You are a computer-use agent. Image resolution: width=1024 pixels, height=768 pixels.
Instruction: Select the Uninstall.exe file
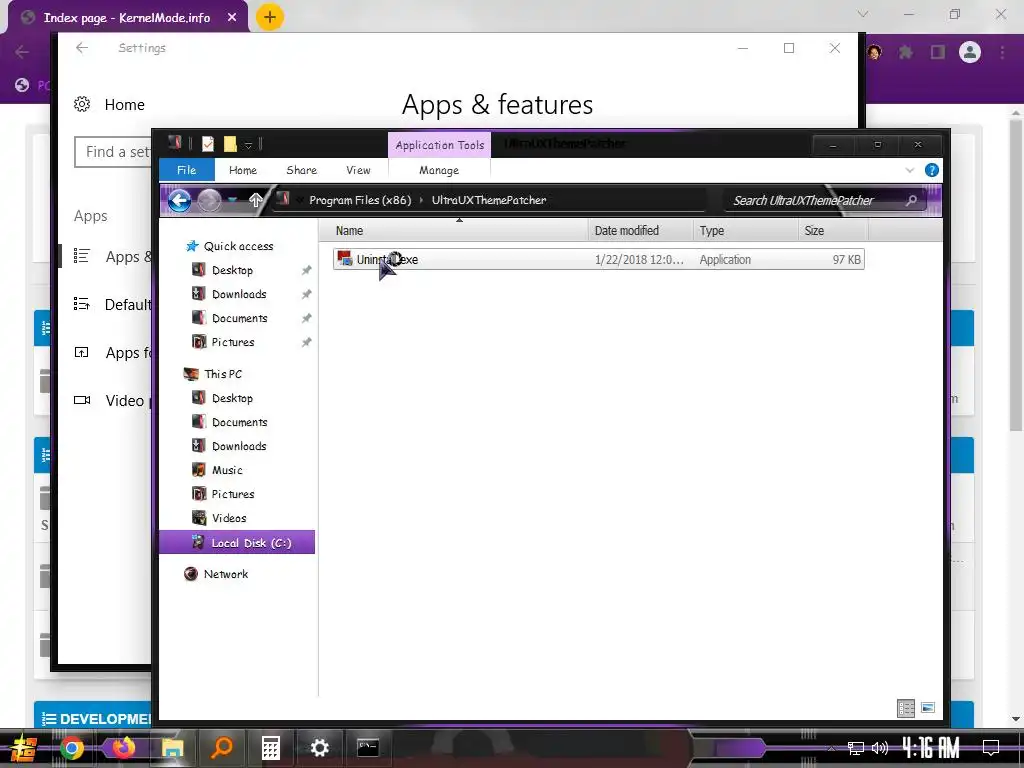coord(598,259)
